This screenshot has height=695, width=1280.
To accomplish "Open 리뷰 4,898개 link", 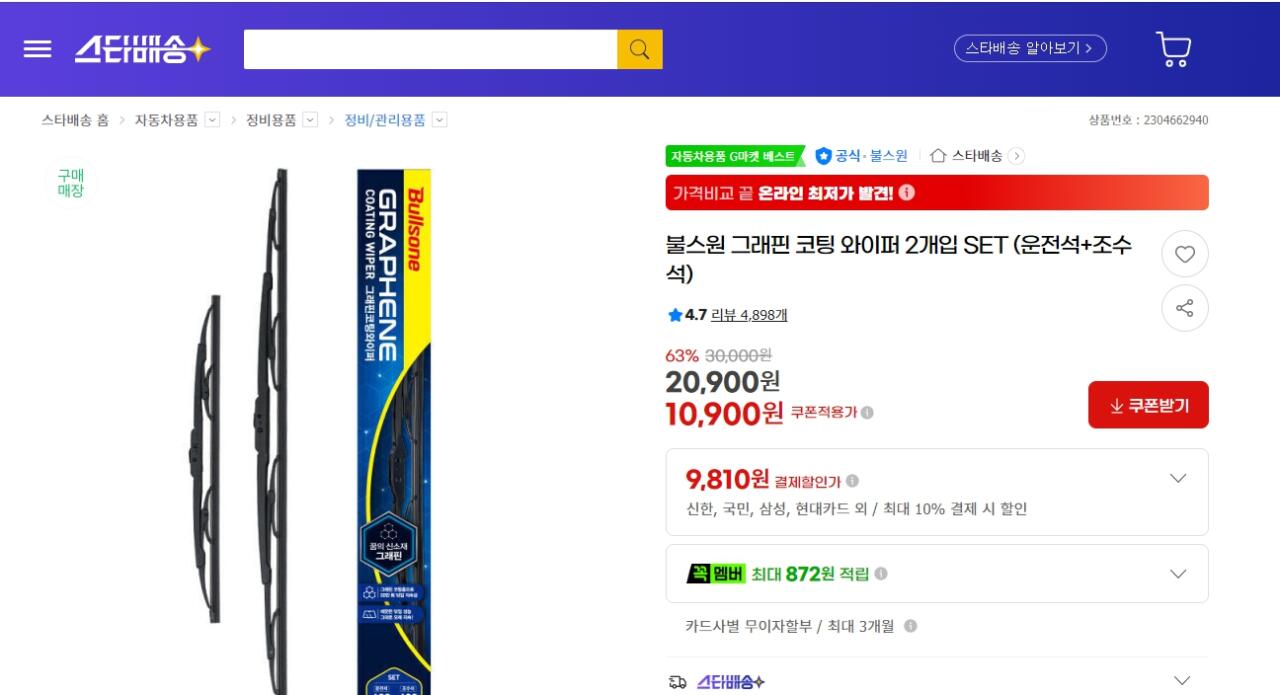I will click(749, 315).
